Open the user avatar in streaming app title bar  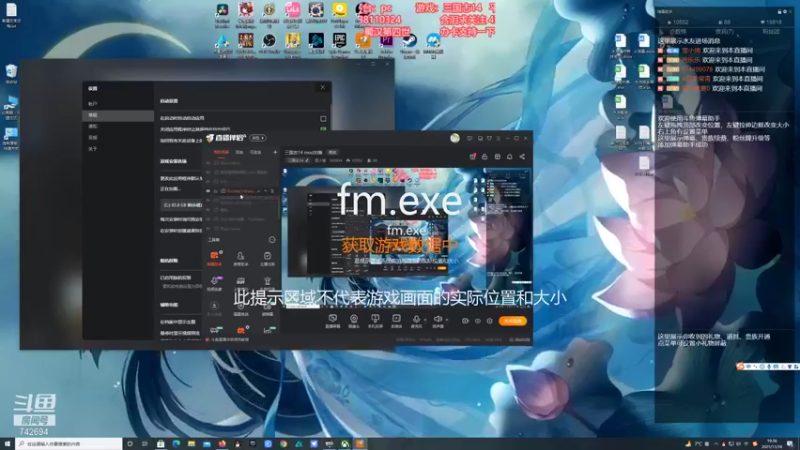tap(455, 138)
